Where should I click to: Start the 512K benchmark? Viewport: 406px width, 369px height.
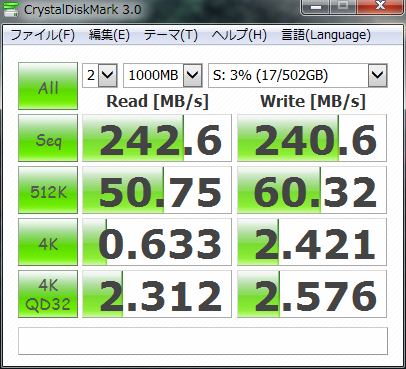(48, 190)
